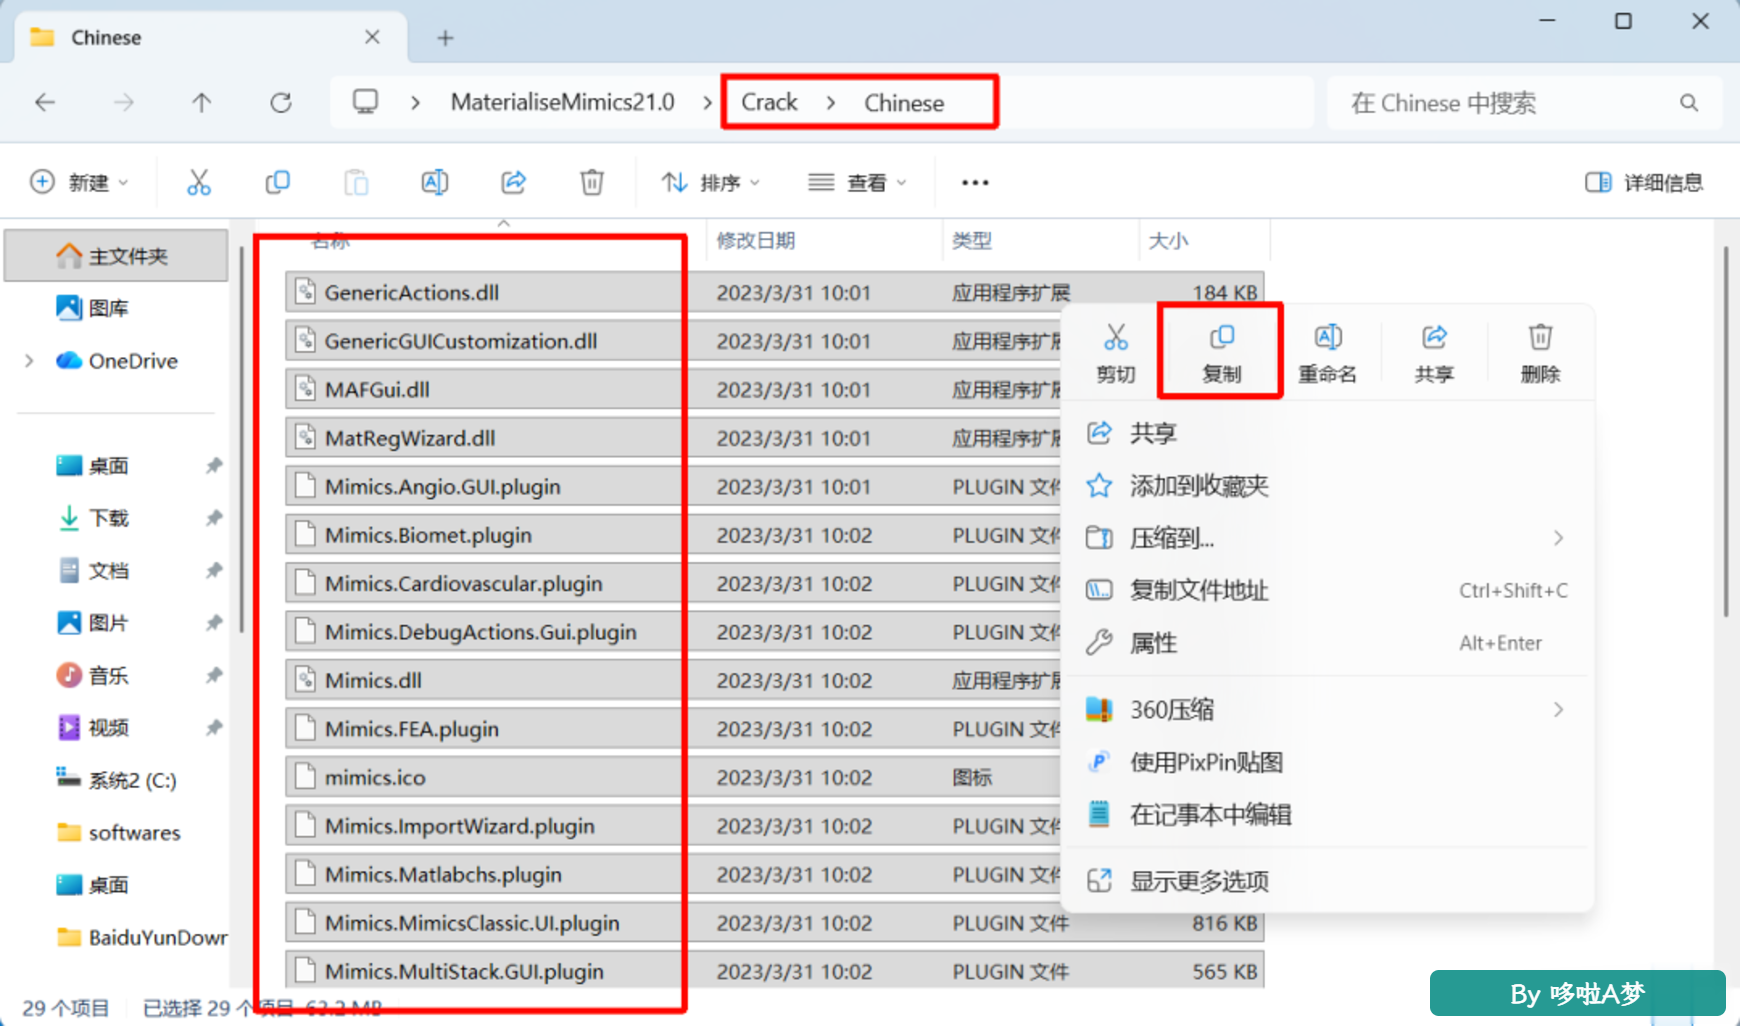Open the 查看 (View) dropdown

858,182
